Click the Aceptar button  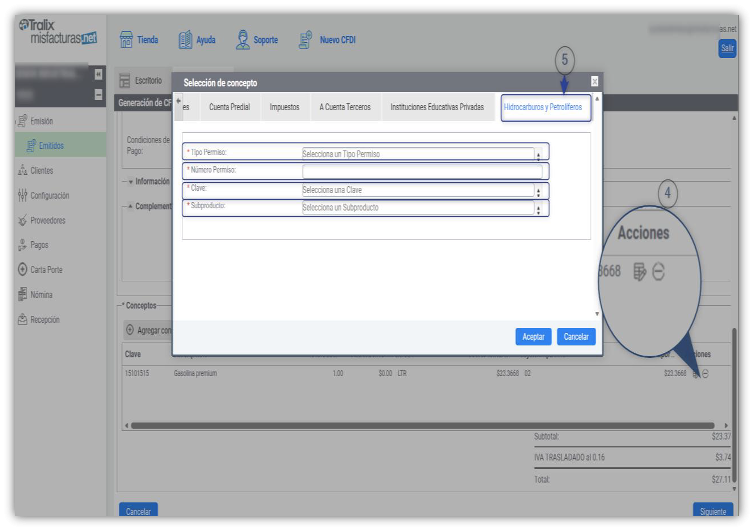533,337
